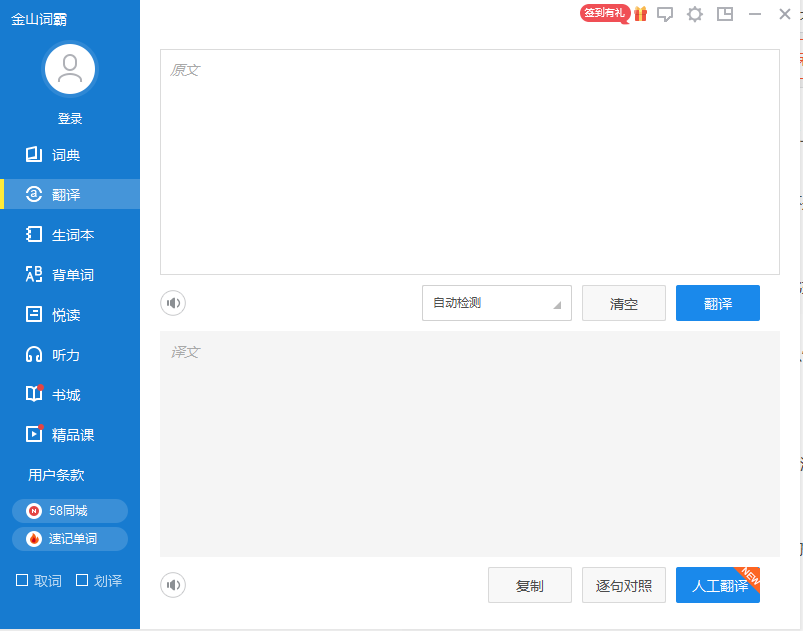Screen dimensions: 803x631
Task: Minimize the 金山词霸 window
Action: point(755,14)
